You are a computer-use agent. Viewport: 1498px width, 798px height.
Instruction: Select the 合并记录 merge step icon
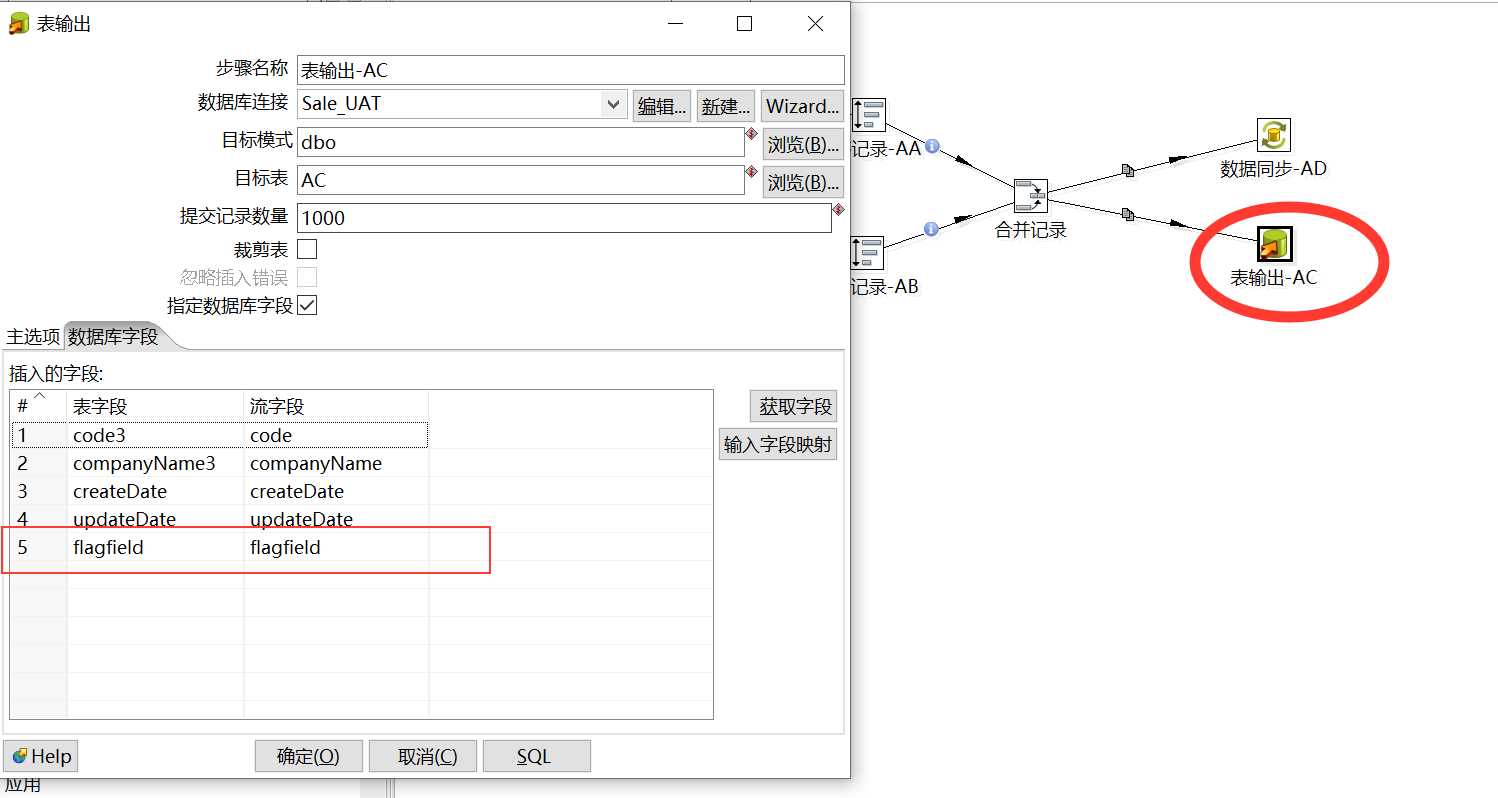(1030, 196)
